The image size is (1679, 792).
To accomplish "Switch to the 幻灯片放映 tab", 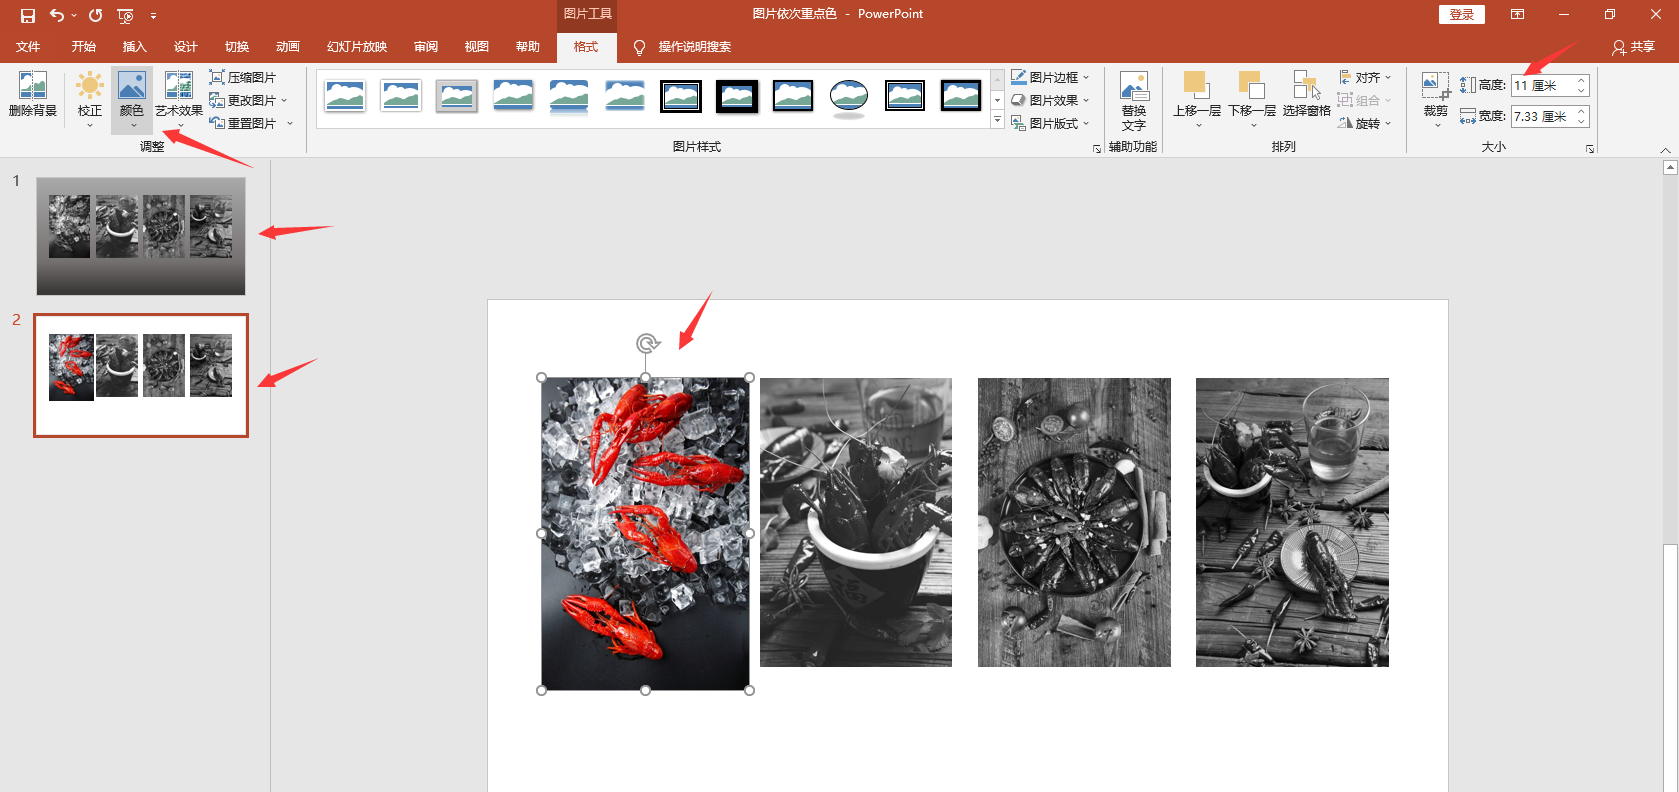I will pyautogui.click(x=357, y=47).
